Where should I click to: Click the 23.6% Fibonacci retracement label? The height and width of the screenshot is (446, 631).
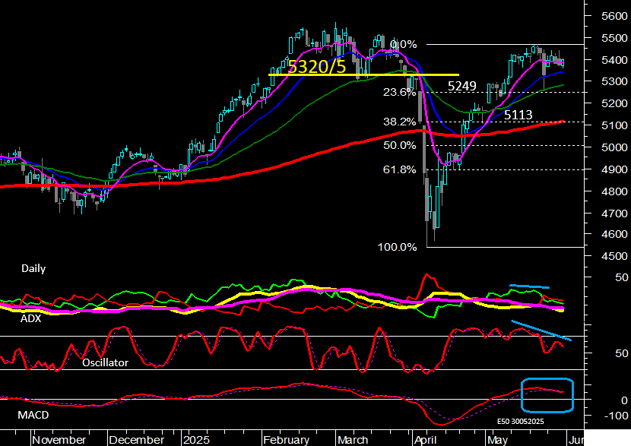pyautogui.click(x=400, y=92)
